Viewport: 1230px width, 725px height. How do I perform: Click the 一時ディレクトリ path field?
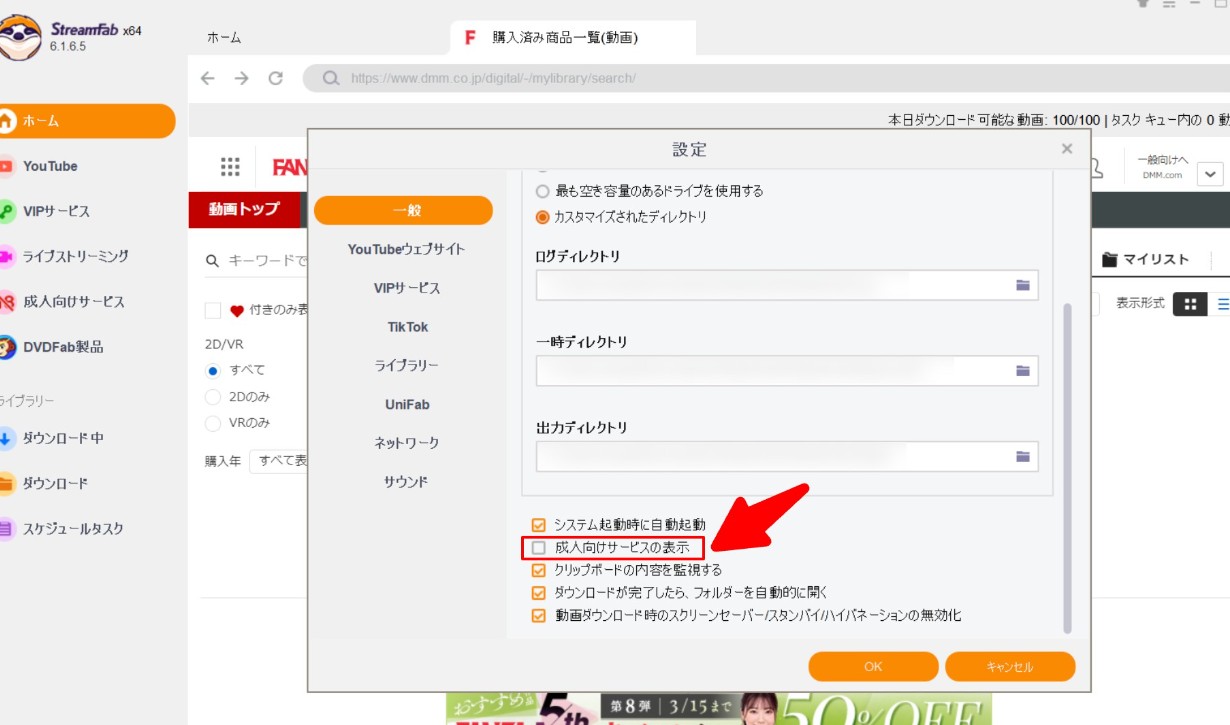(x=787, y=371)
